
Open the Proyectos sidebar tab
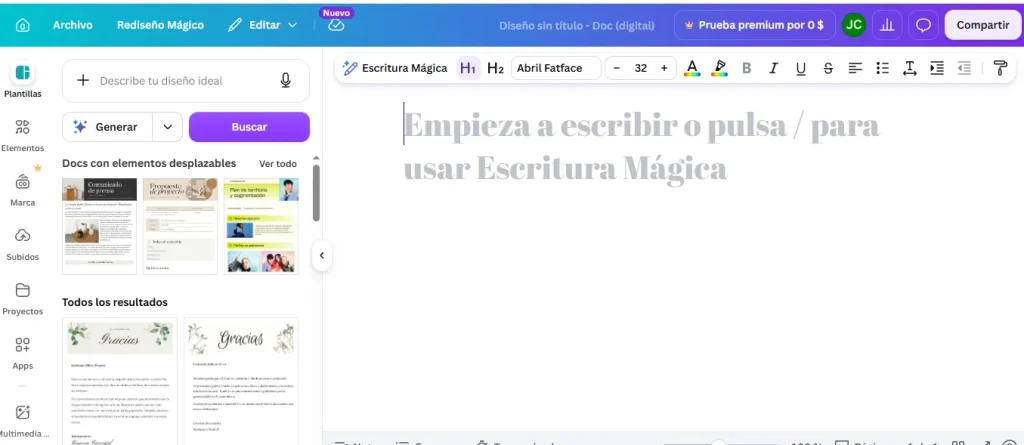22,299
